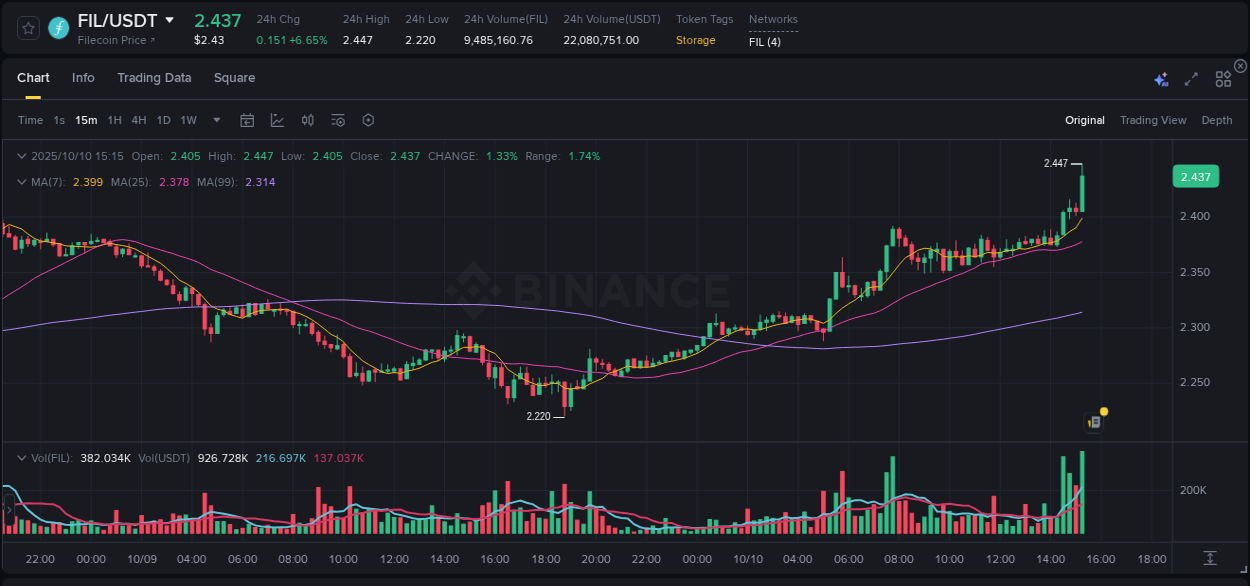Select the 15m timeframe
Screen dimensions: 1250x586
[x=85, y=120]
